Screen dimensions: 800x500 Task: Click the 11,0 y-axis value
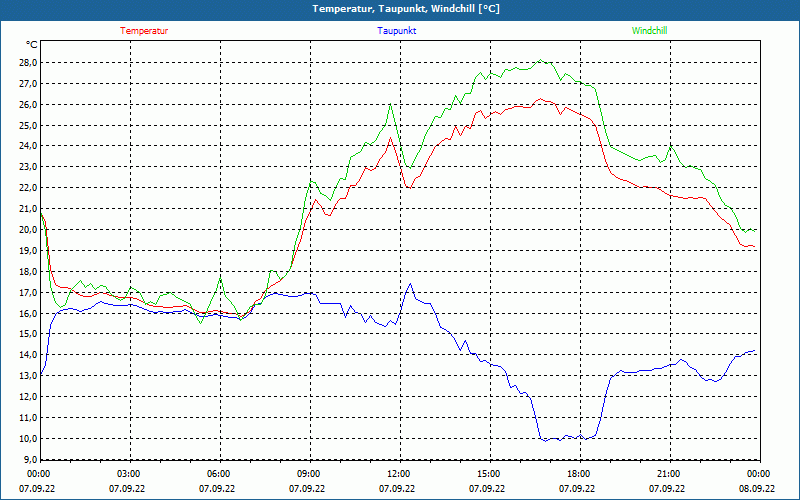coord(28,418)
